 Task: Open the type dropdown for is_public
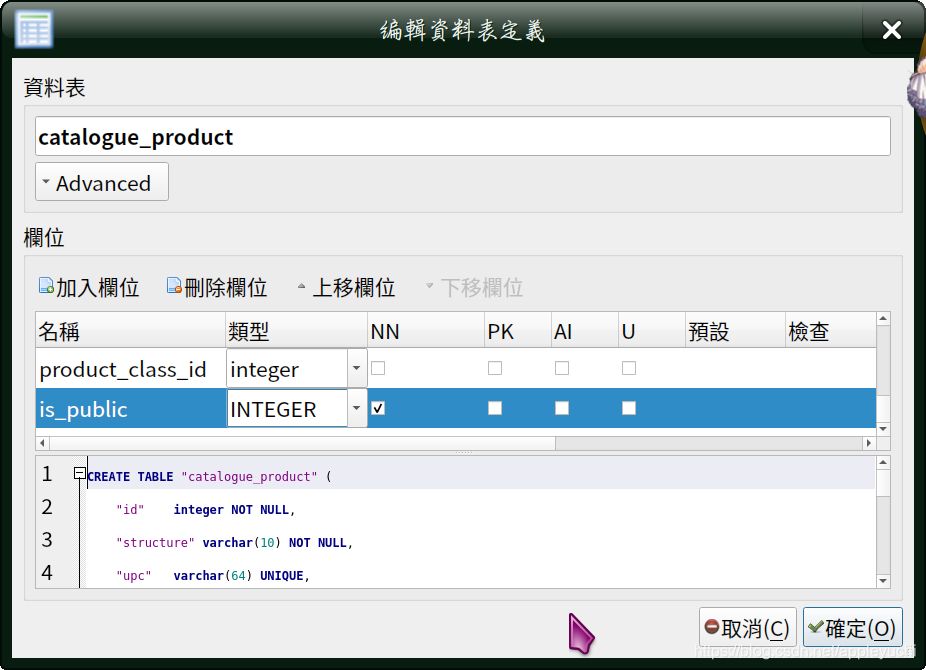(357, 408)
